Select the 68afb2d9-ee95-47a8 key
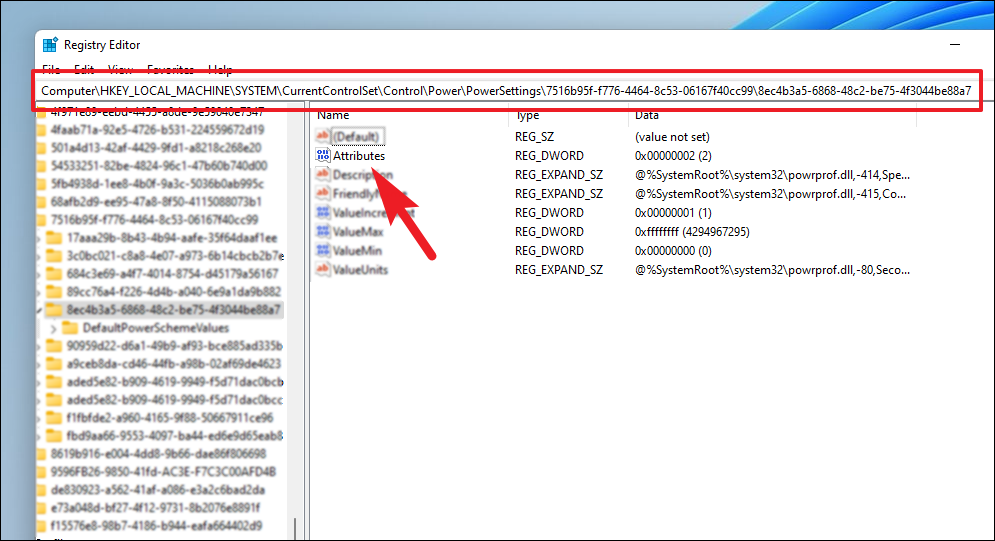This screenshot has height=541, width=995. (156, 202)
